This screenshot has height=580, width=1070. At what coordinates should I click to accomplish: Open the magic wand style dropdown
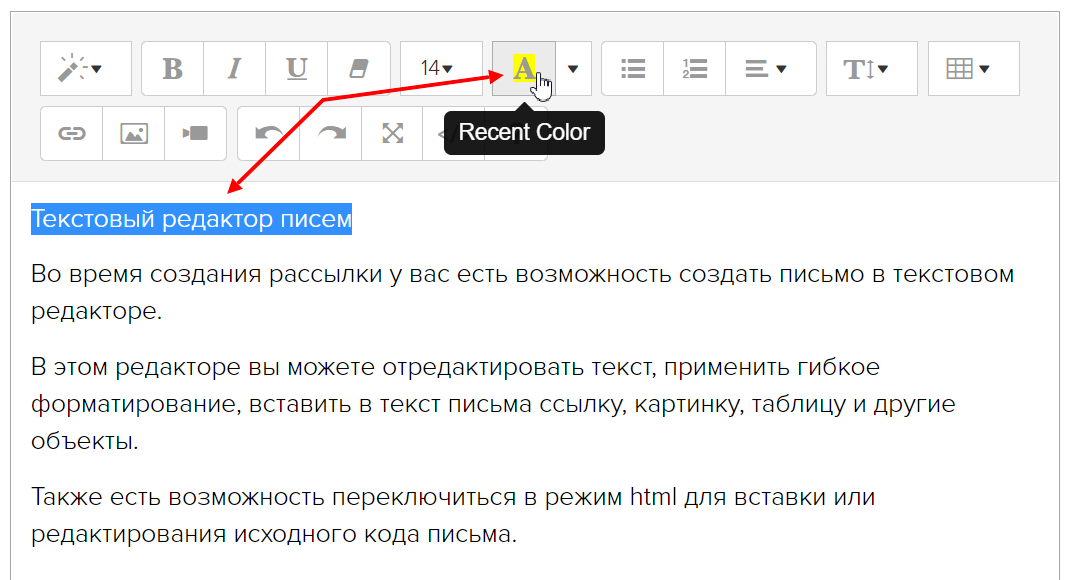(x=85, y=69)
